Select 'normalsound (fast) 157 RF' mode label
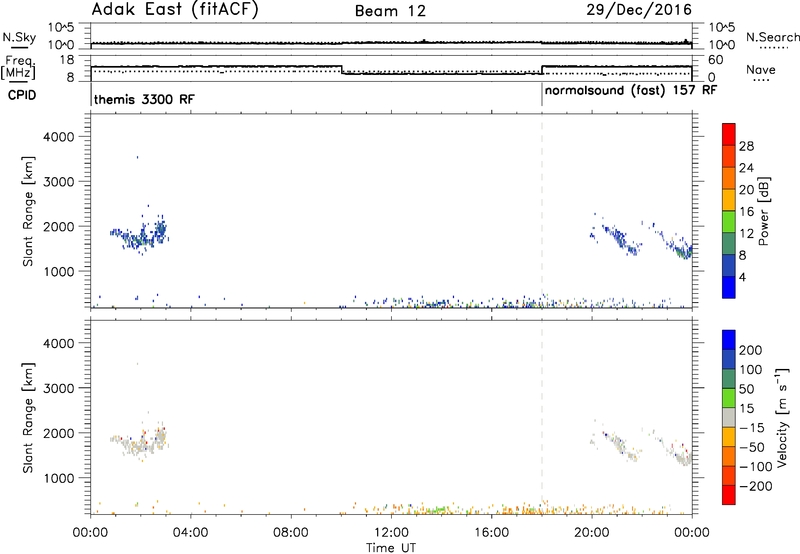The width and height of the screenshot is (800, 554). (x=631, y=91)
